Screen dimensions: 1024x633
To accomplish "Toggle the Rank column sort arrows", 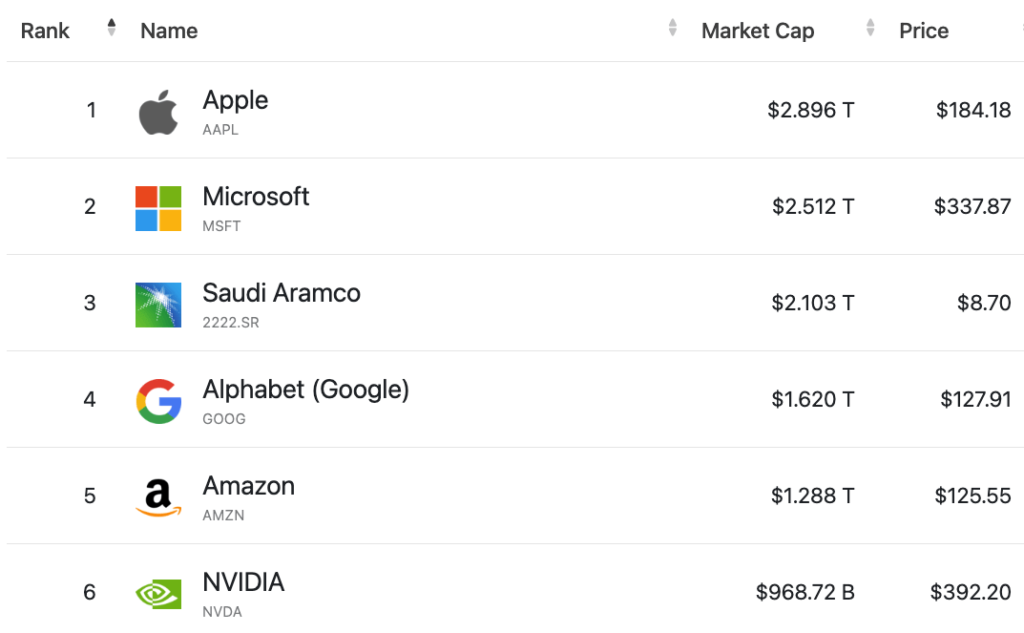I will (112, 27).
